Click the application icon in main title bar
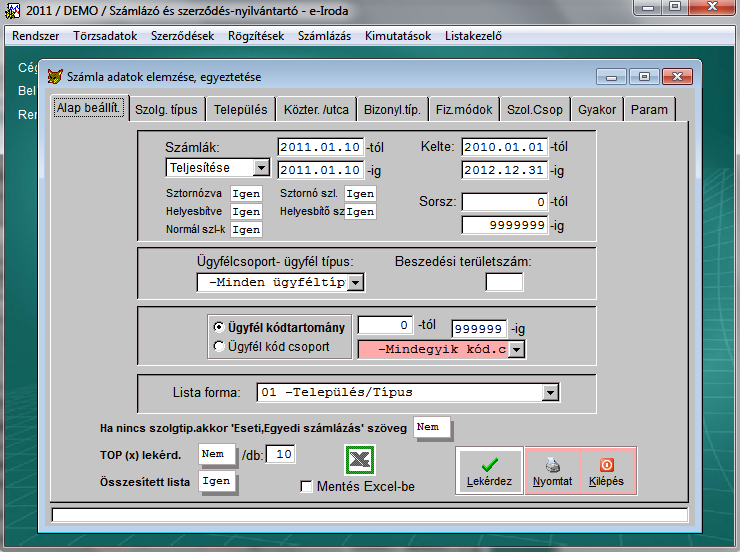Screen dimensions: 740x552 (13, 9)
